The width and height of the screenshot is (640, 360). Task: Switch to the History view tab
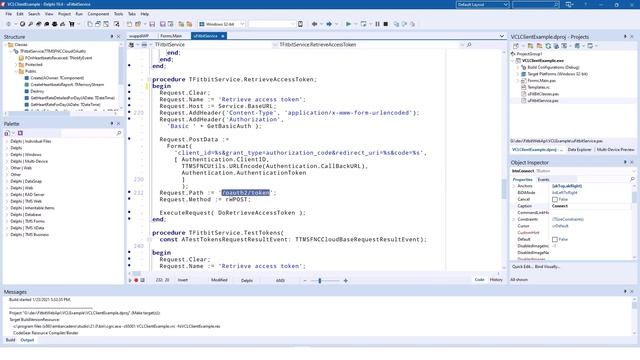coord(496,280)
